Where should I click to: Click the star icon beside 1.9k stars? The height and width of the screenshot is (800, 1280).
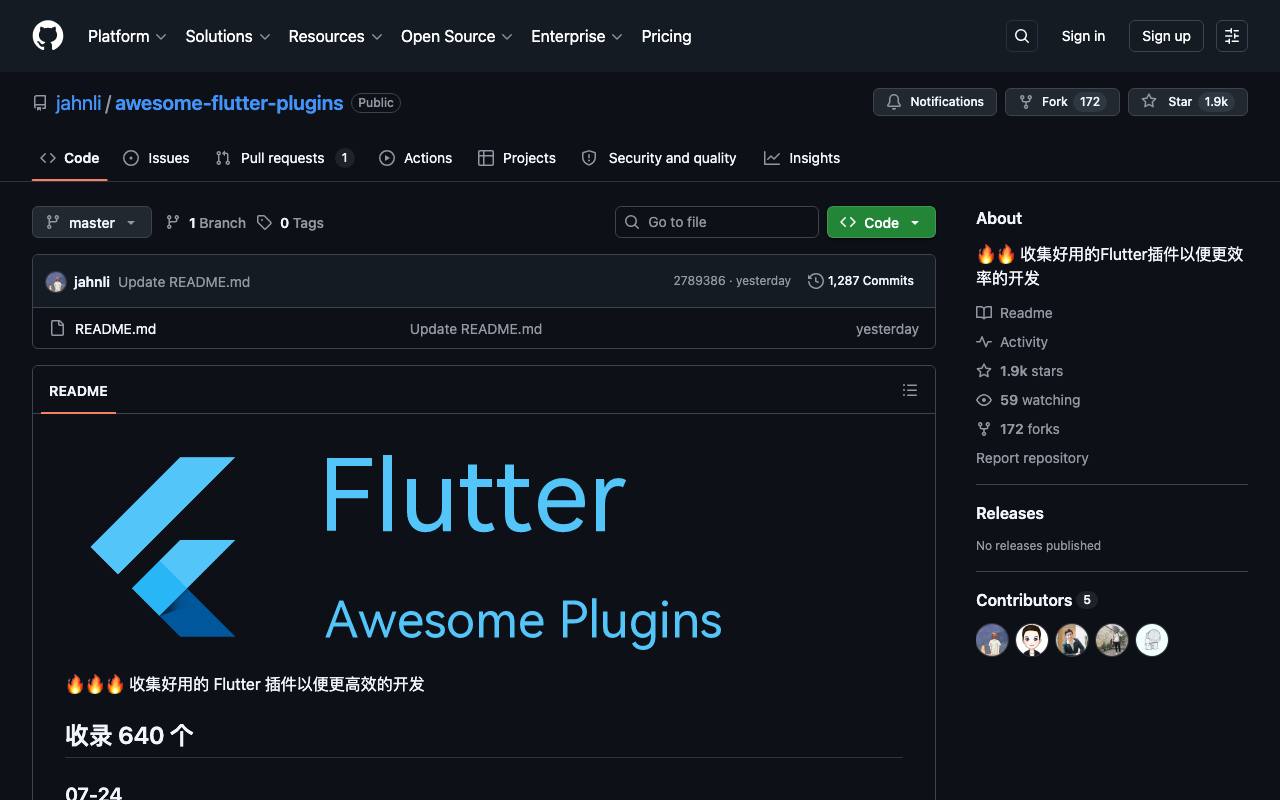click(x=984, y=371)
